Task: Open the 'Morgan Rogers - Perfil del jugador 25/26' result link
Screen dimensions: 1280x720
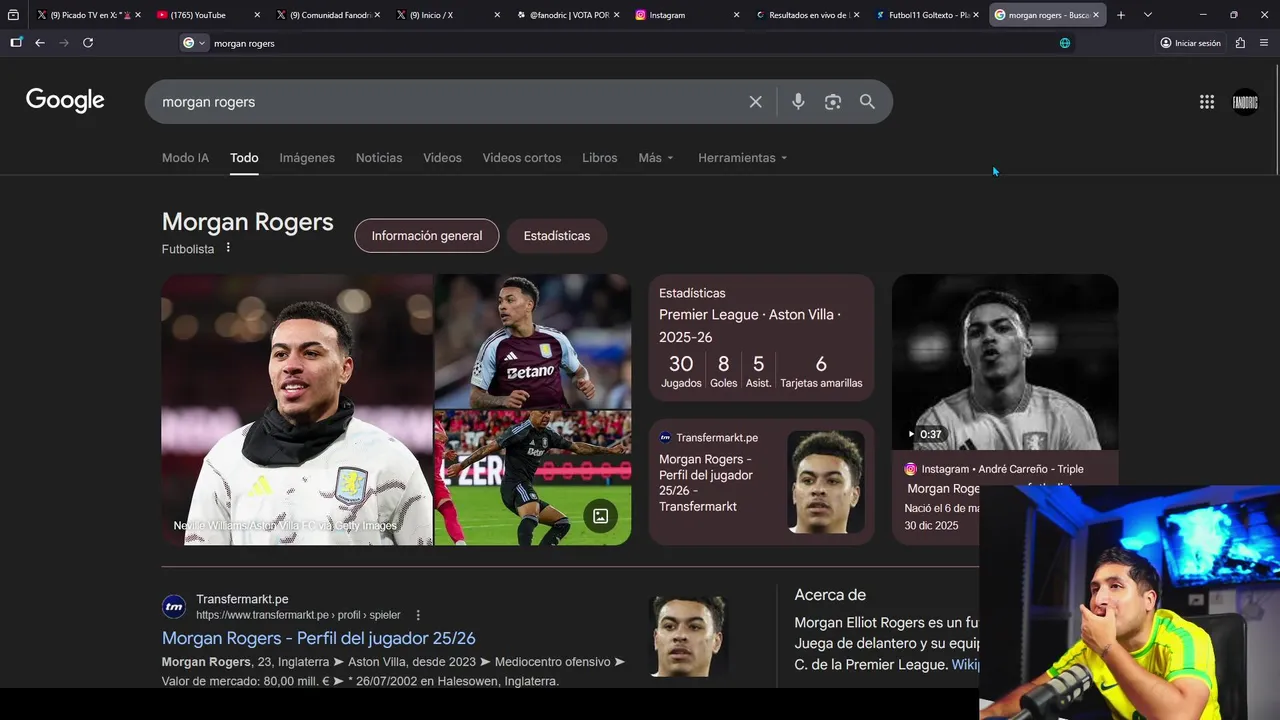Action: click(x=319, y=638)
